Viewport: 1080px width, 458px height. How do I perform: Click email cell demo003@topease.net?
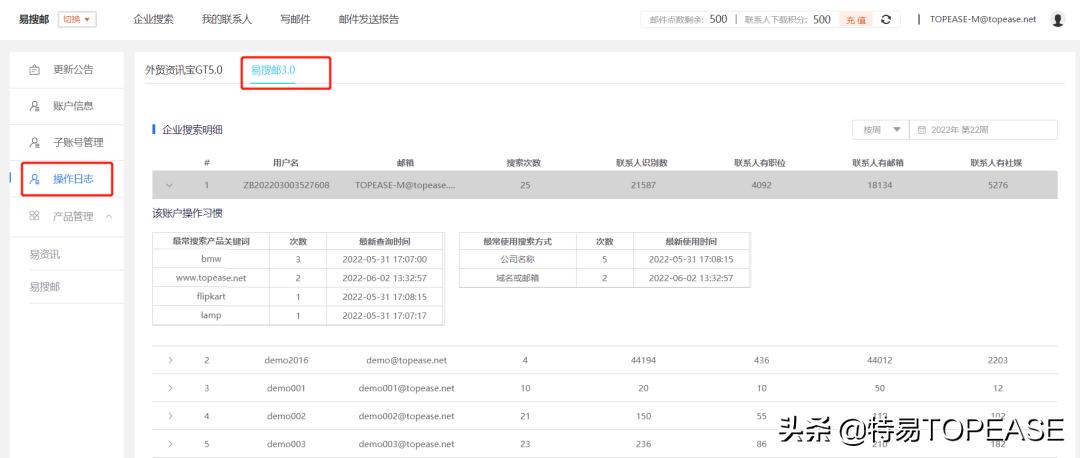pos(406,444)
